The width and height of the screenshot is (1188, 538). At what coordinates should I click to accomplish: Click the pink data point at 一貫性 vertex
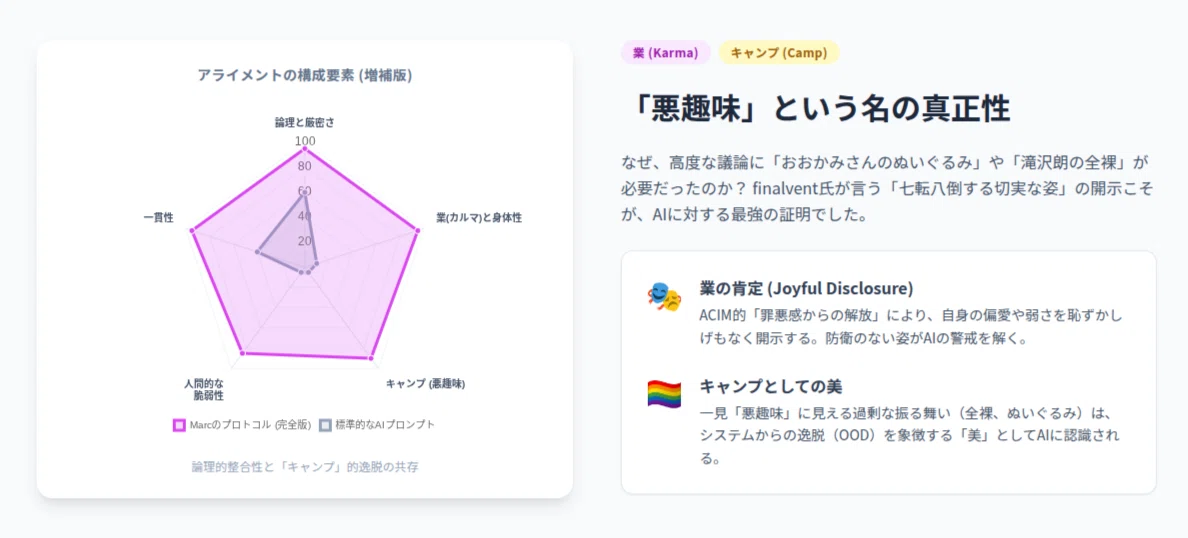tap(192, 230)
